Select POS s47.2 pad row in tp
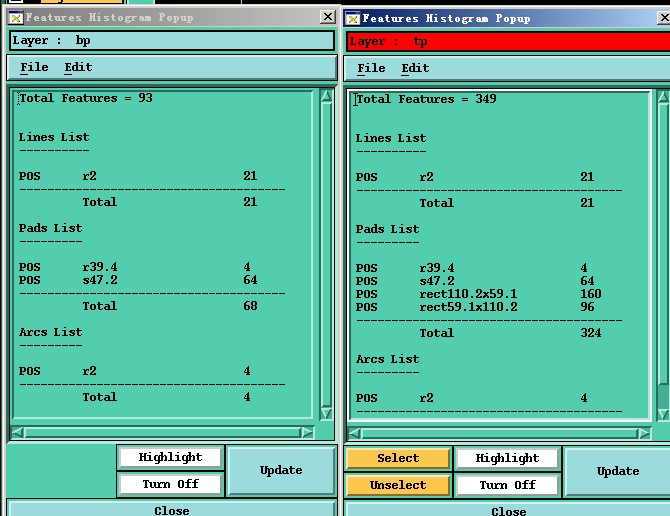The image size is (670, 516). pos(475,281)
